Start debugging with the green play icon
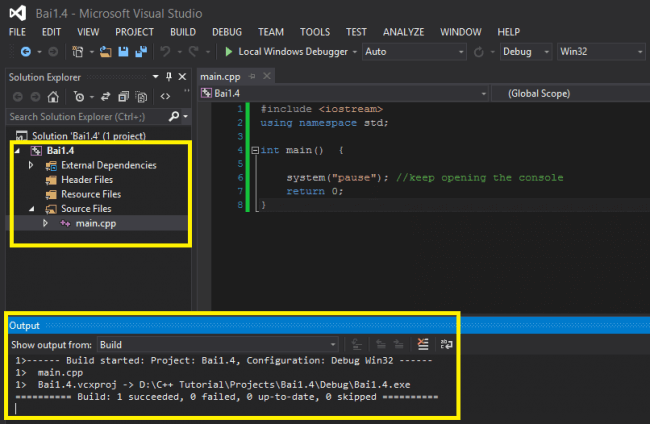The image size is (650, 424). (x=228, y=52)
